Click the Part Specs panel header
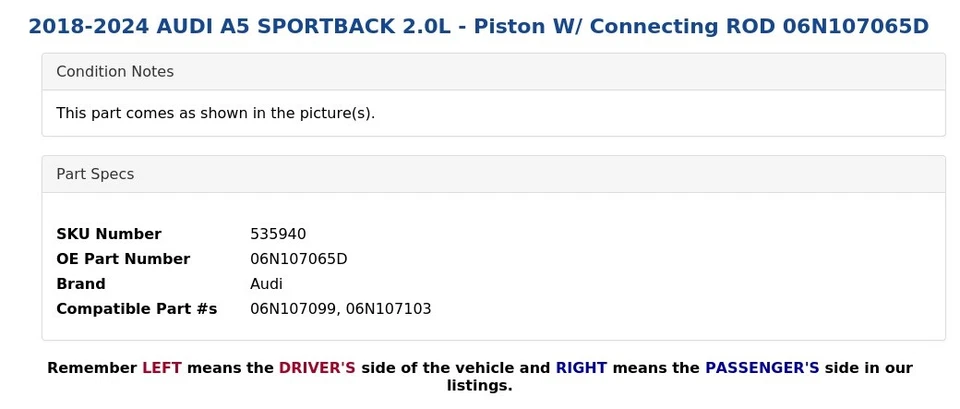 tap(493, 174)
